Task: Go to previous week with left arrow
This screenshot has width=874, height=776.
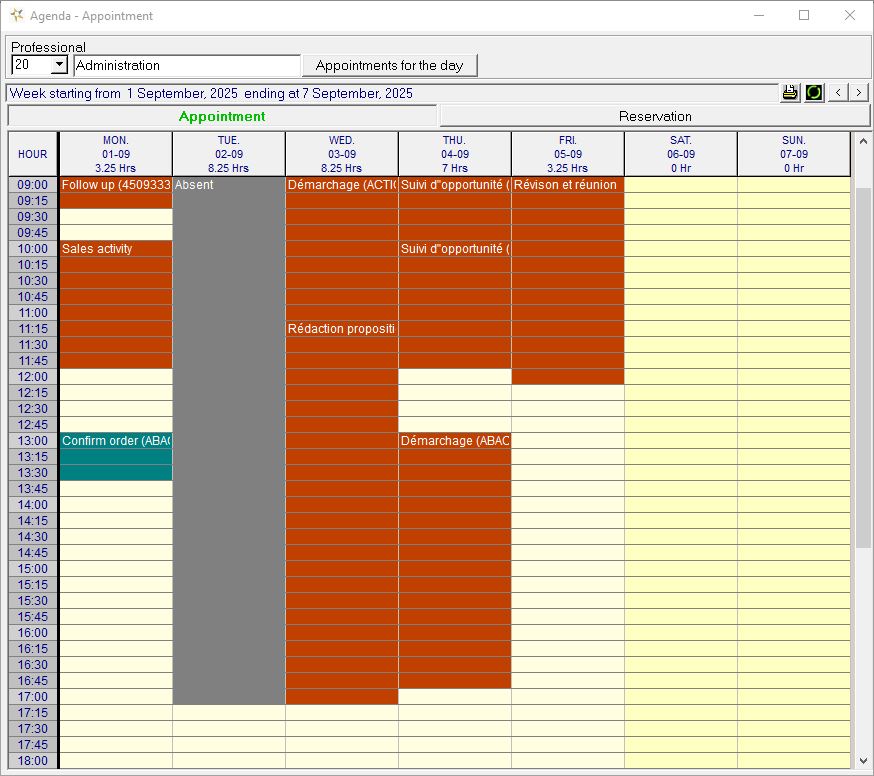Action: tap(838, 92)
